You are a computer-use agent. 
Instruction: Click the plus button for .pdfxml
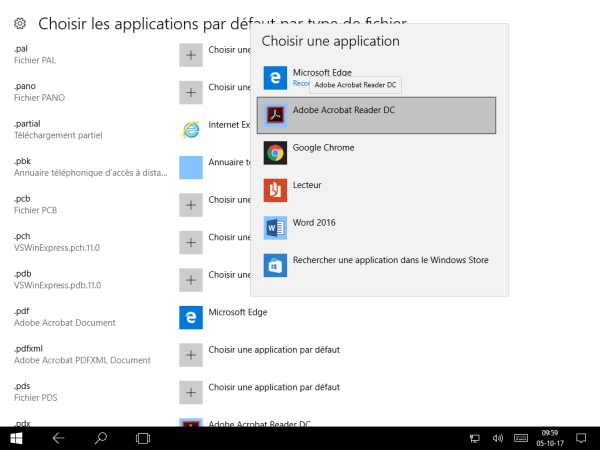coord(191,355)
